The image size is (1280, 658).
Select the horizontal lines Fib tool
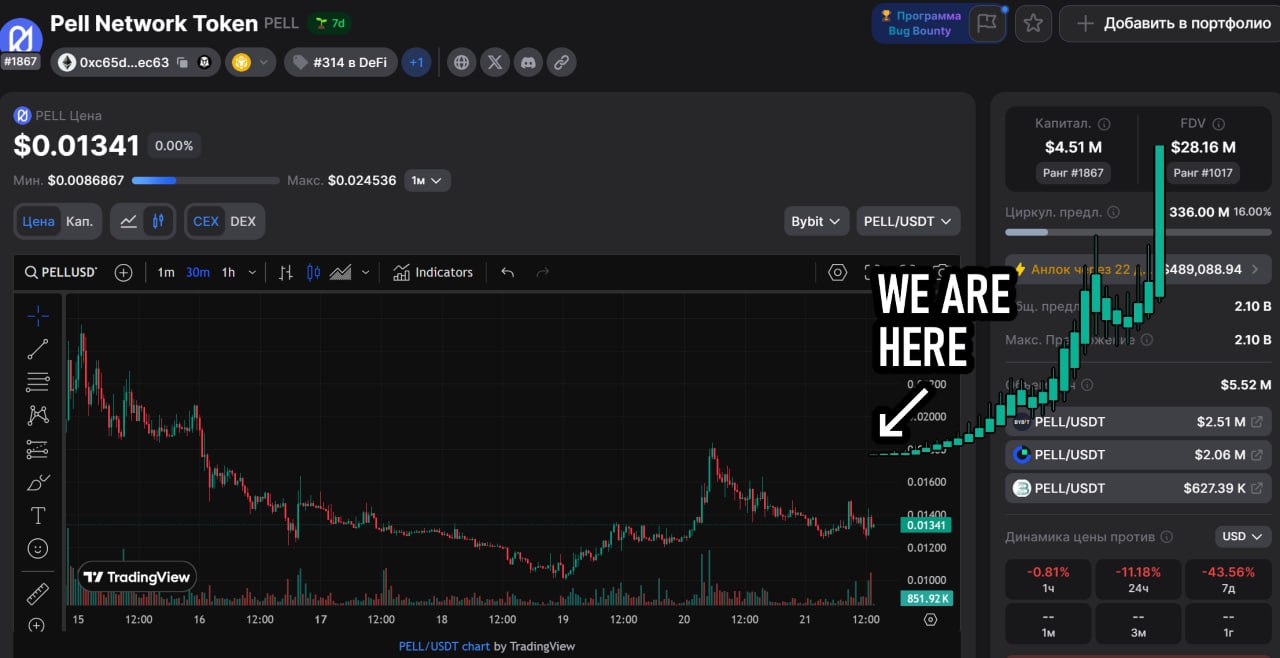click(x=38, y=382)
